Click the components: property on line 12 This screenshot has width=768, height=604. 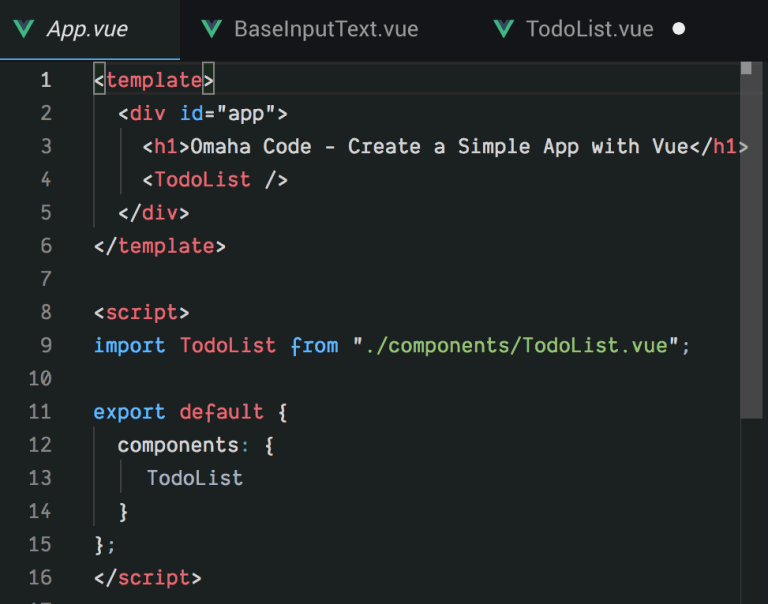(183, 445)
